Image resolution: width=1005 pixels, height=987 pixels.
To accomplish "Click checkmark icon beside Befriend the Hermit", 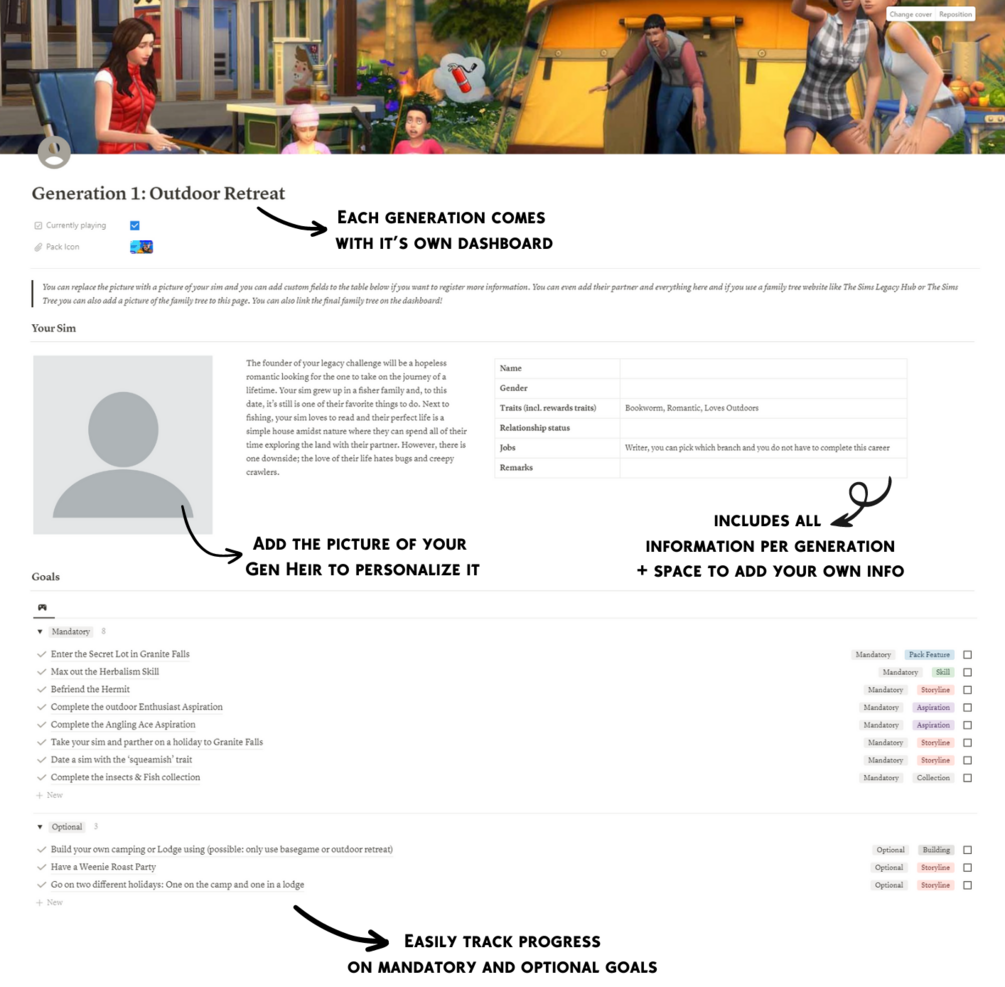I will click(x=42, y=690).
